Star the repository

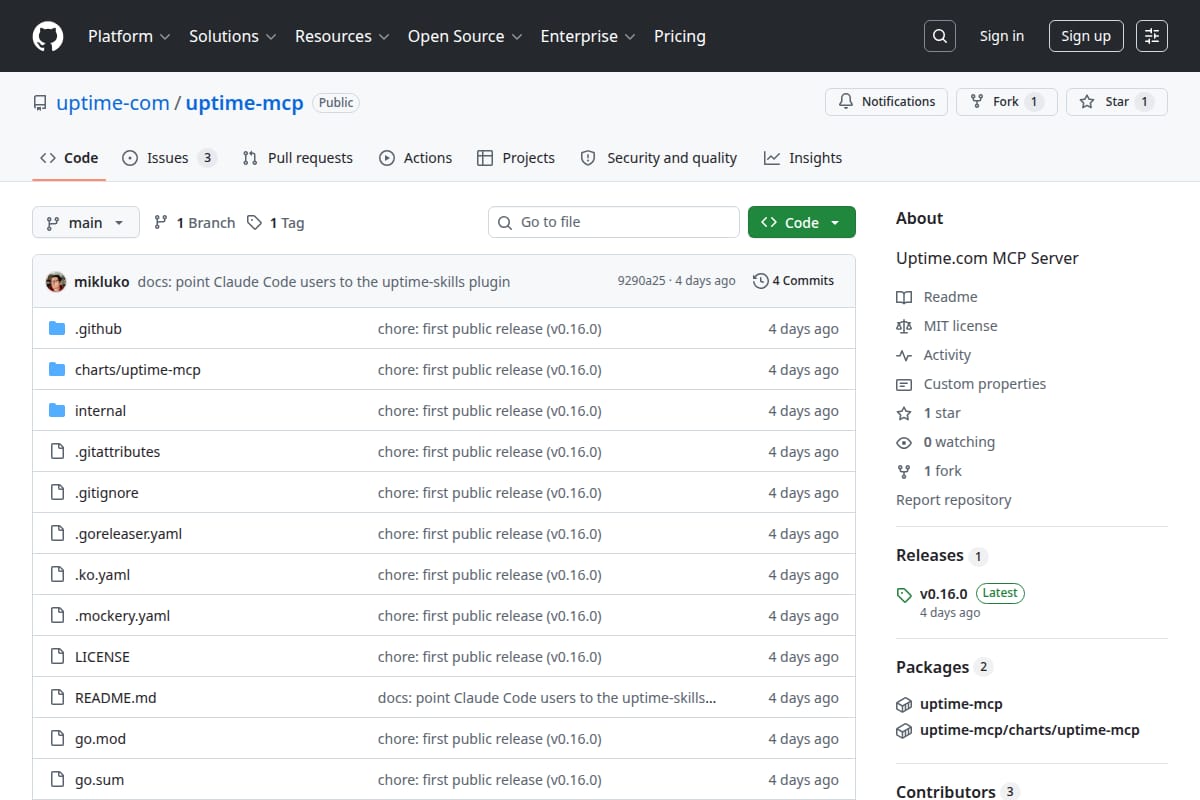pos(1117,102)
